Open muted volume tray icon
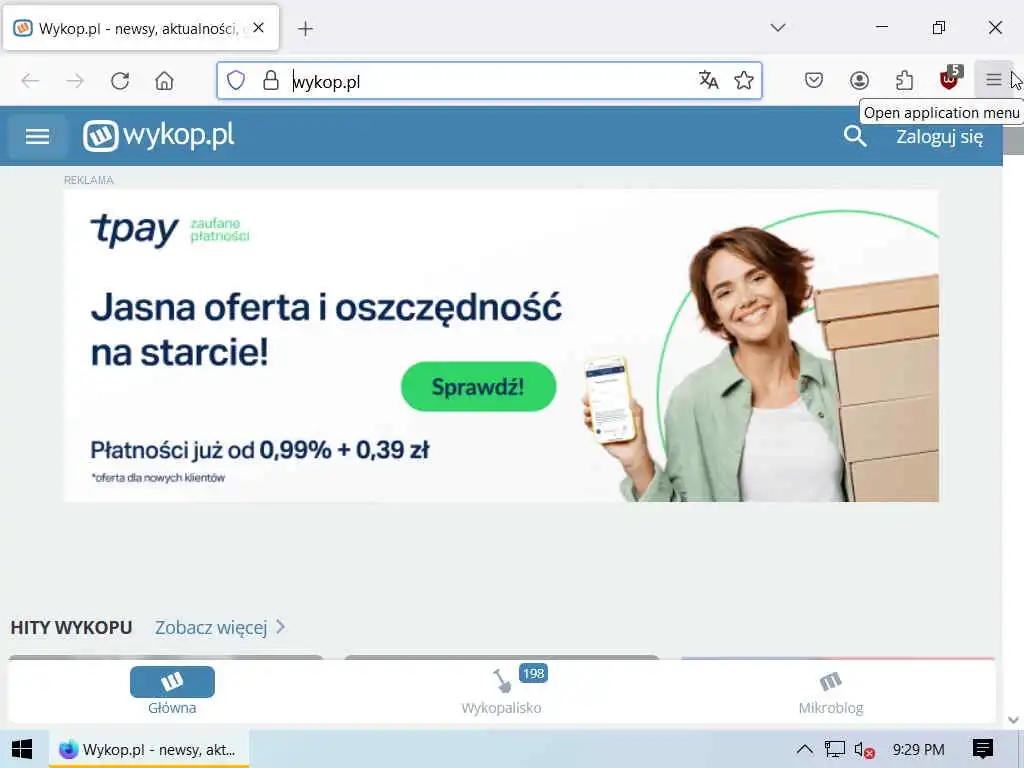Screen dimensions: 1024x768 click(864, 750)
